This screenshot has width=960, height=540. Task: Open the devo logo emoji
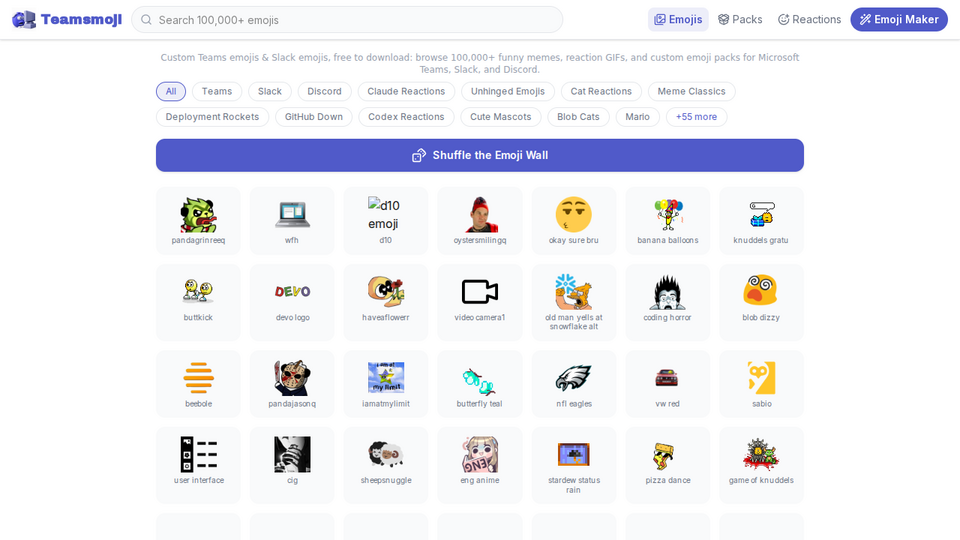292,302
